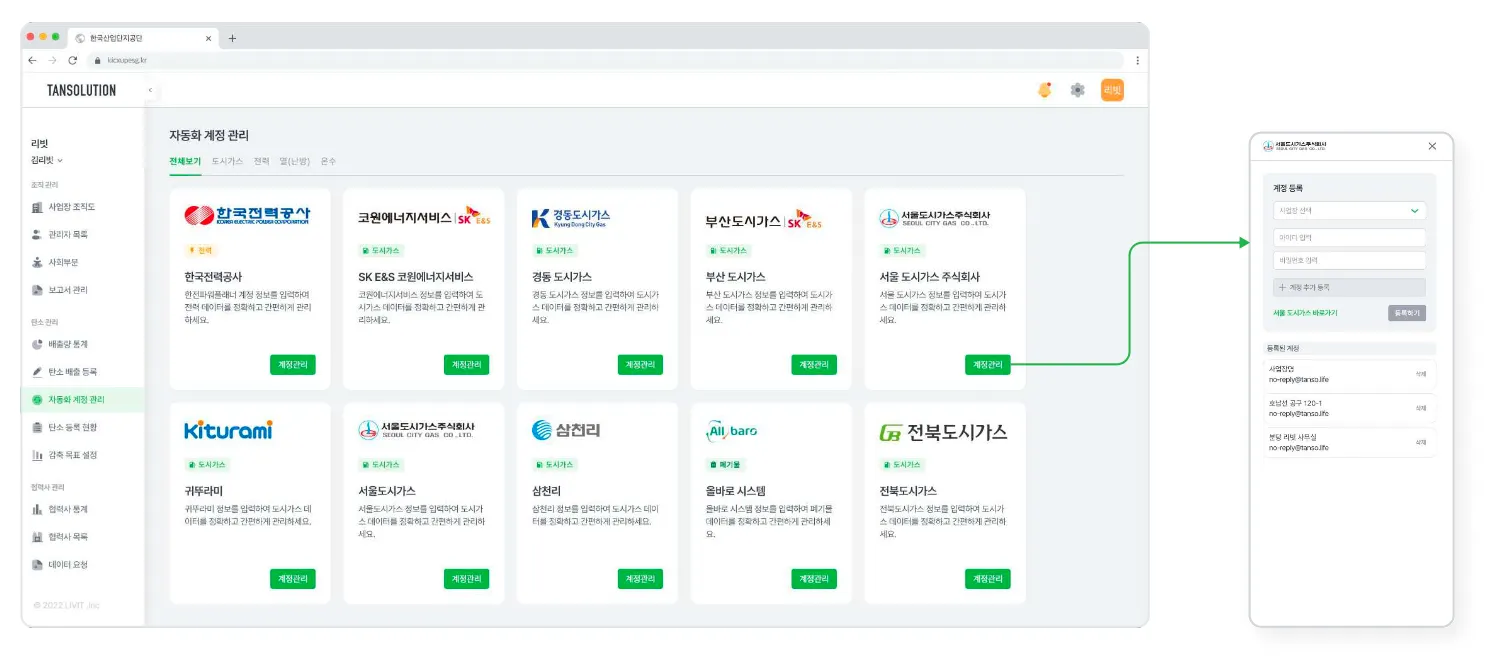Click the + 계정 추가 등록 button
1486x668 pixels.
coord(1349,287)
